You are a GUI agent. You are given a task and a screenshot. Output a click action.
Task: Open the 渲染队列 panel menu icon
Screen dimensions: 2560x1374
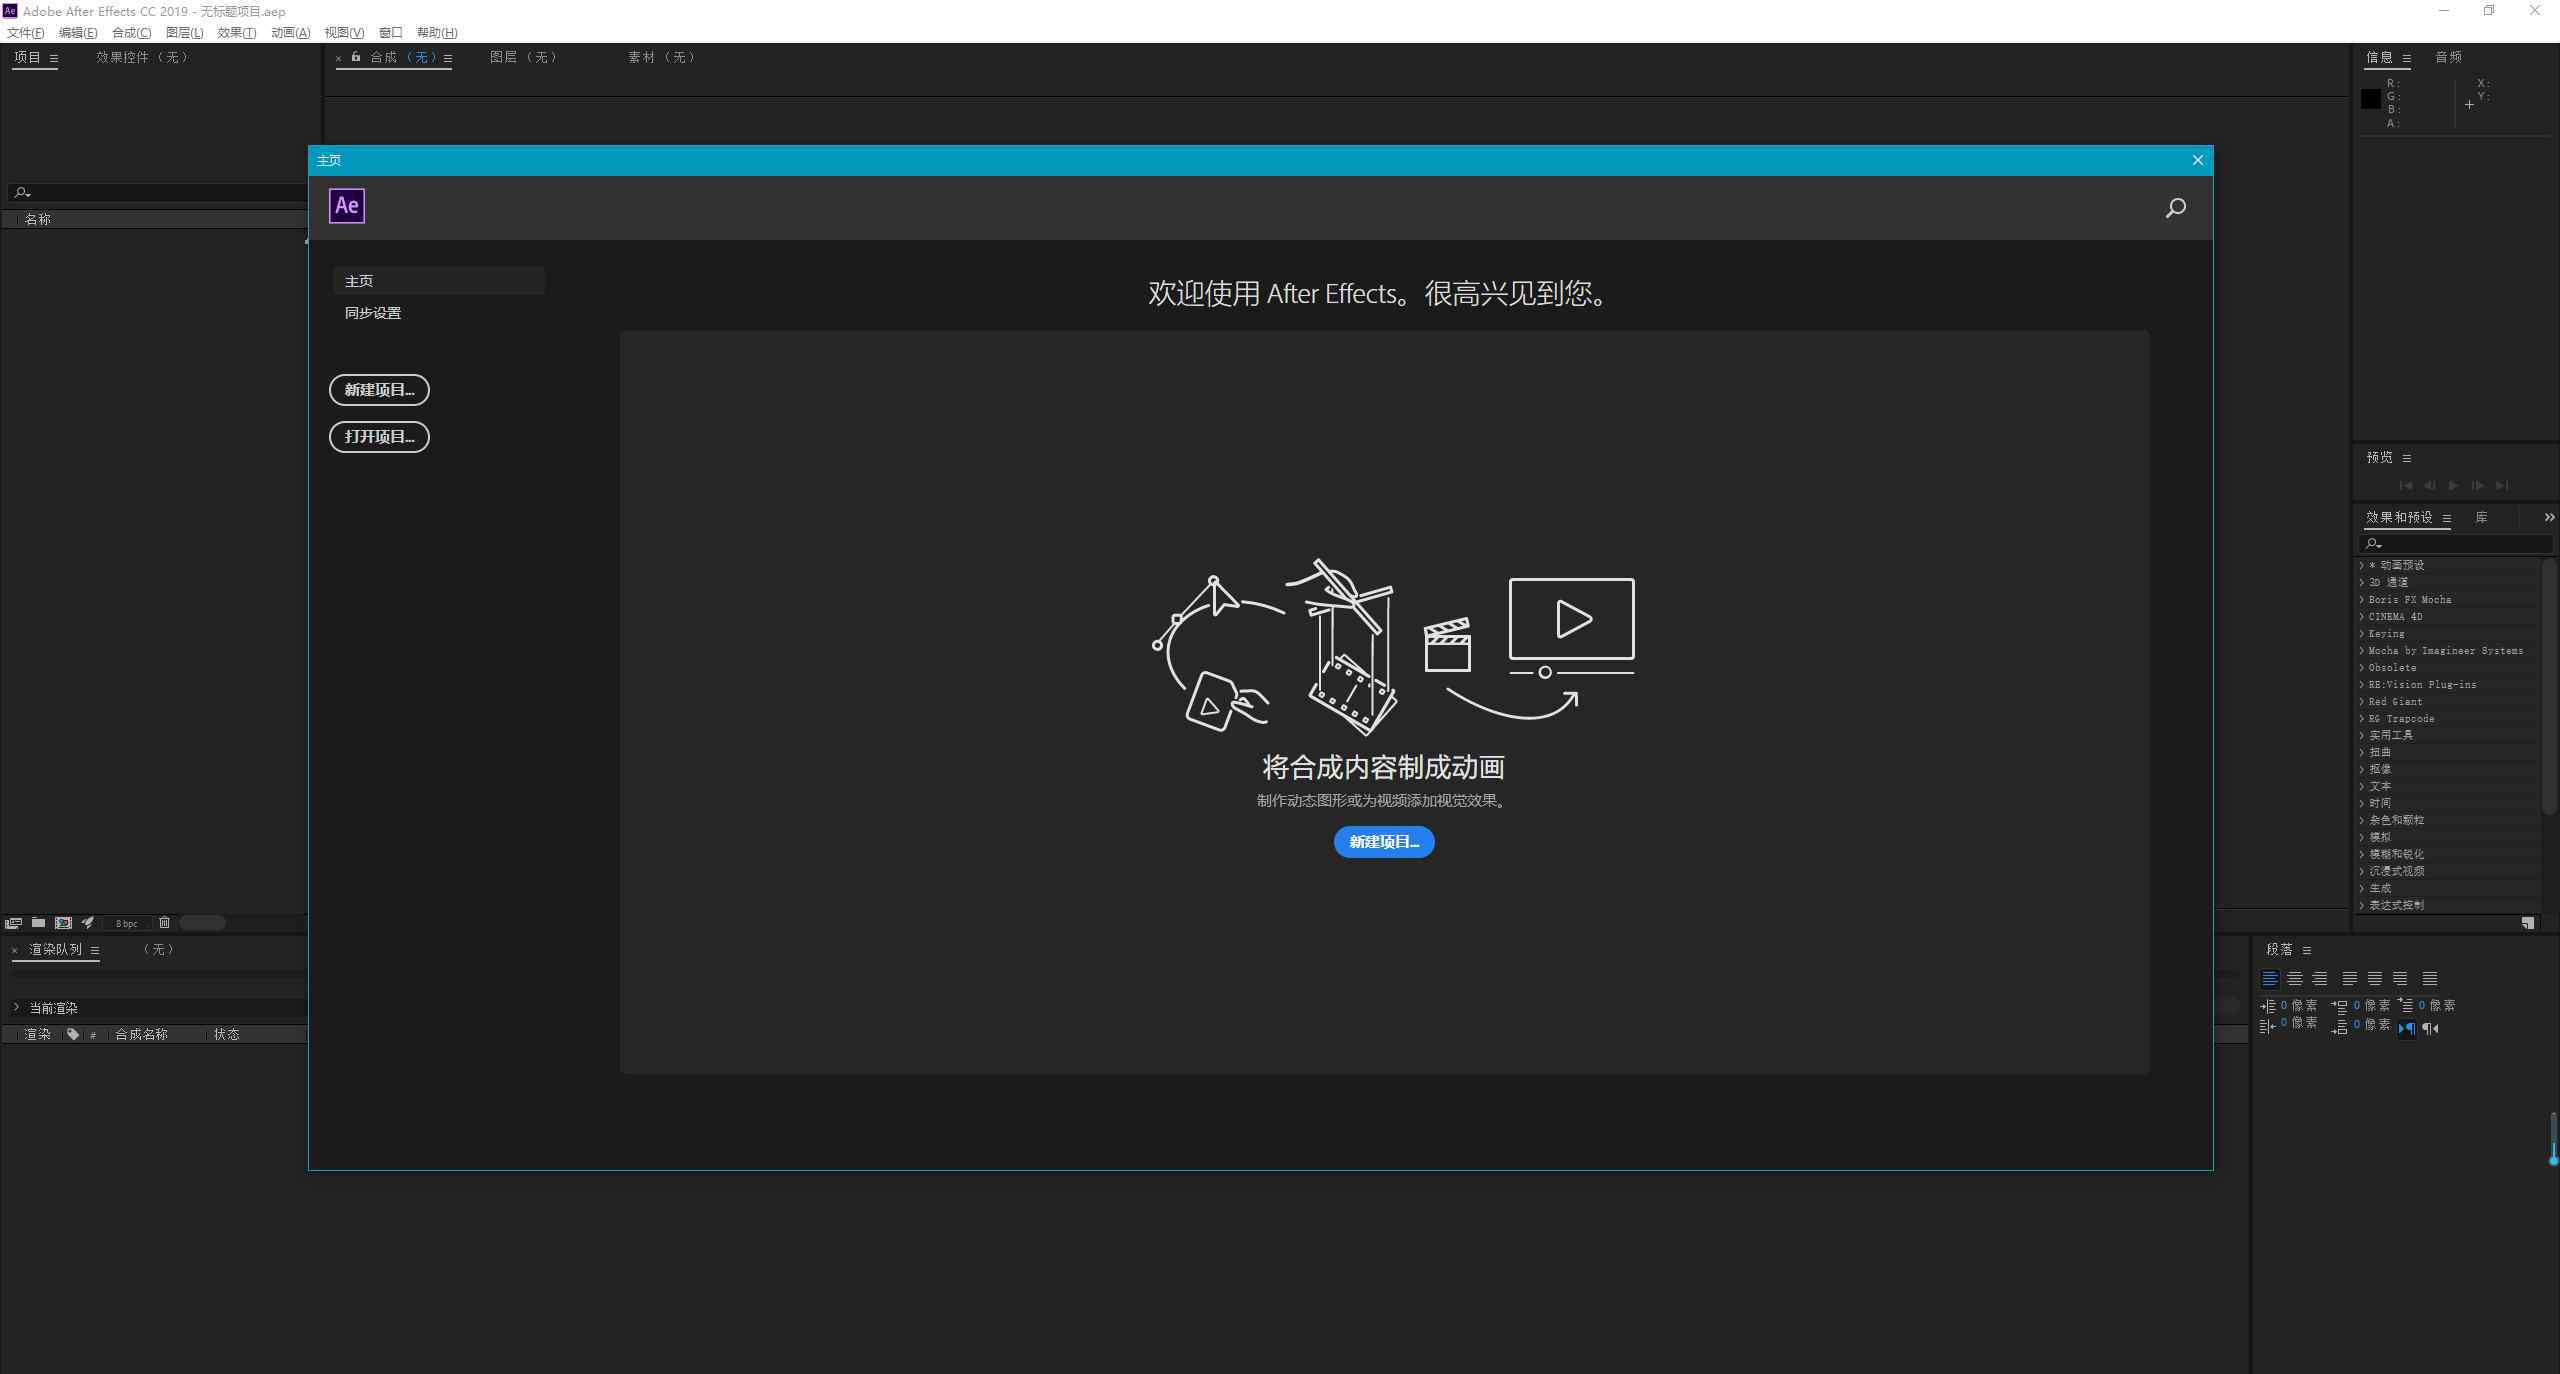pyautogui.click(x=95, y=950)
